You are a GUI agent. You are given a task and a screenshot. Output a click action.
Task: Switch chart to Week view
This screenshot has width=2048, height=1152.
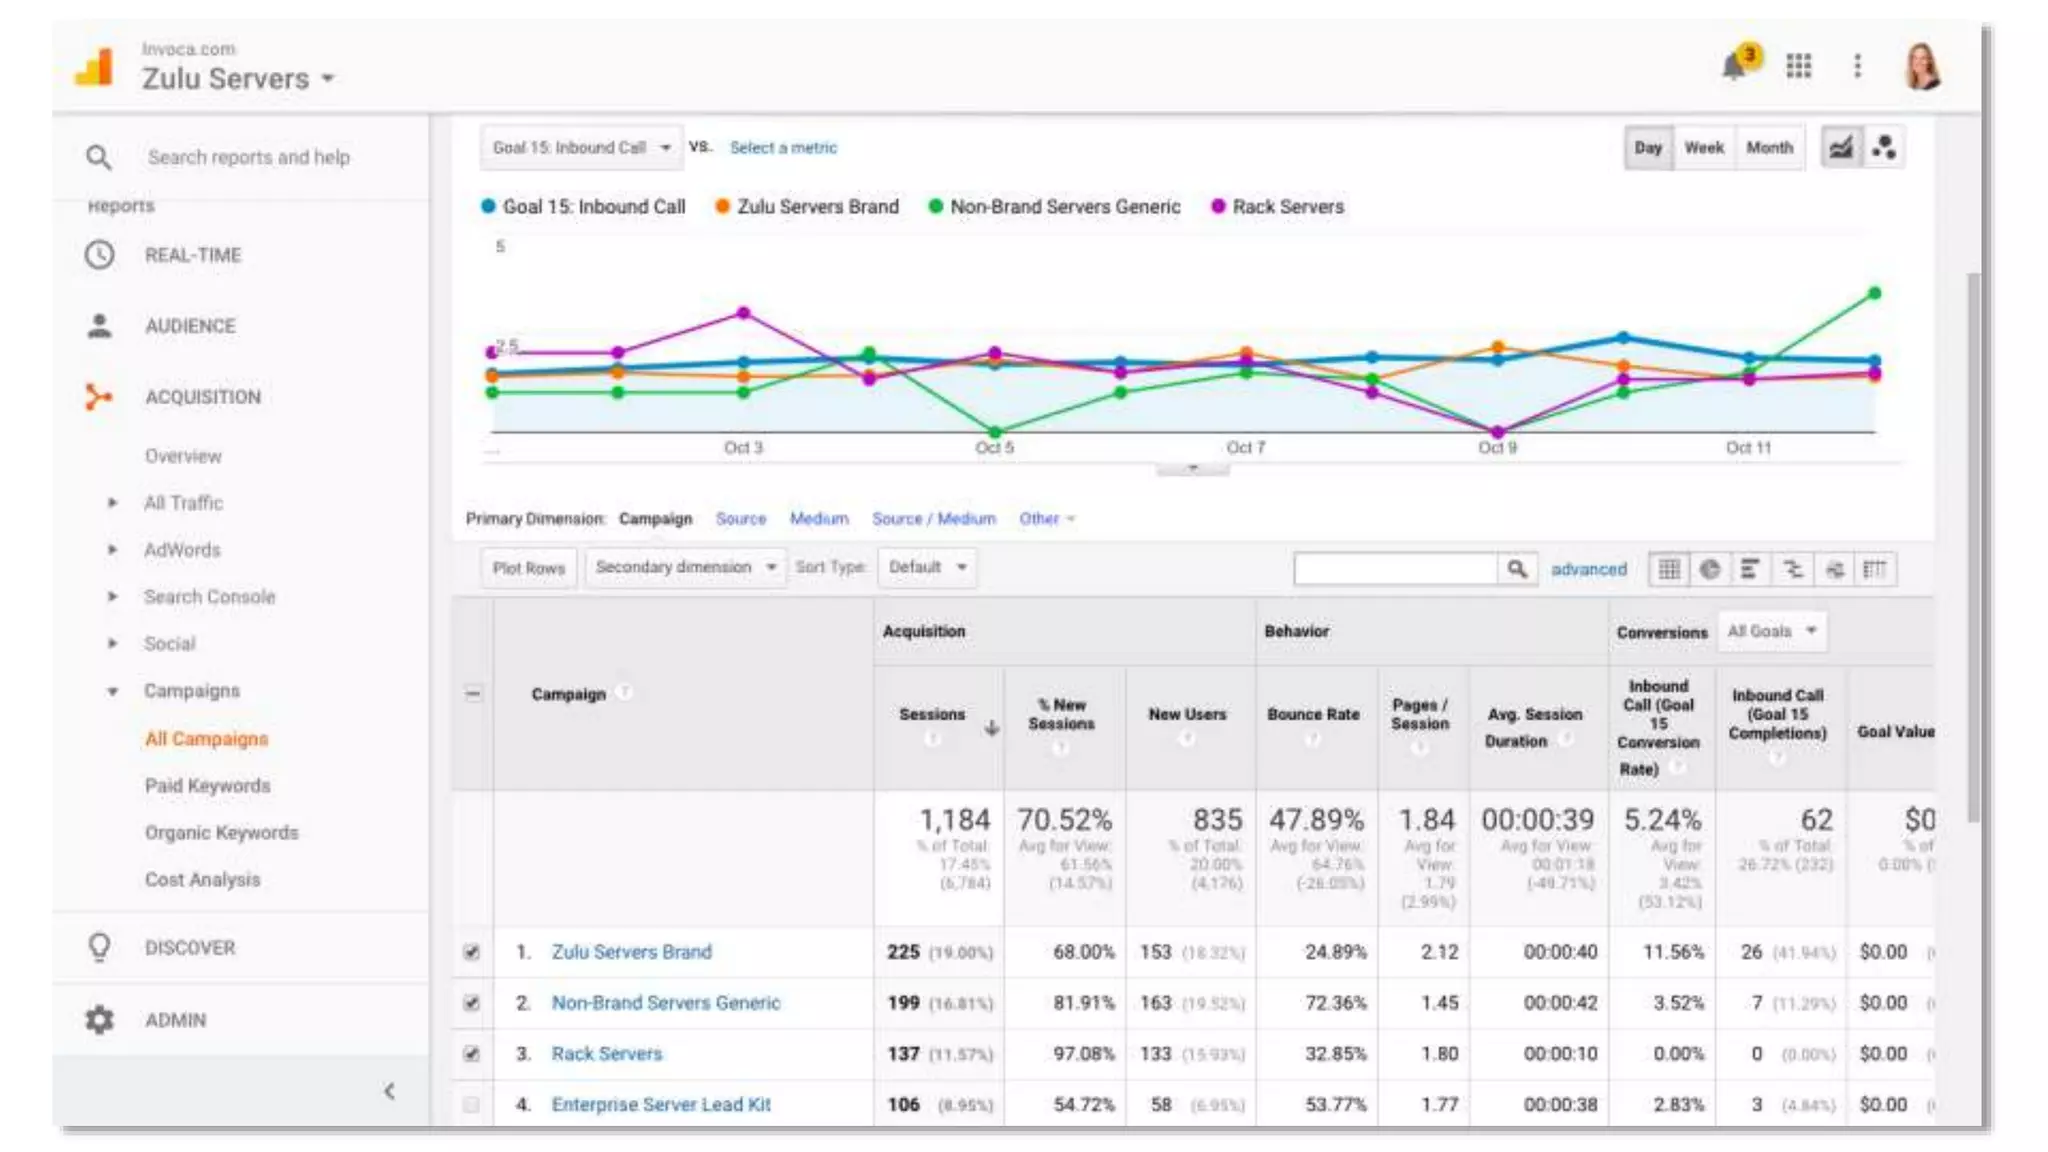tap(1703, 148)
